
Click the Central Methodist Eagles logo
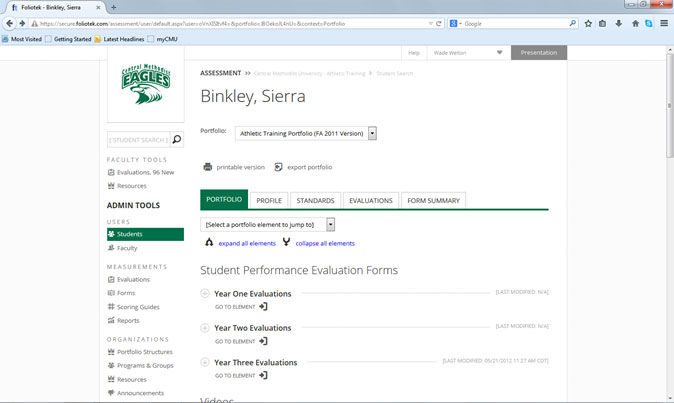(x=146, y=85)
